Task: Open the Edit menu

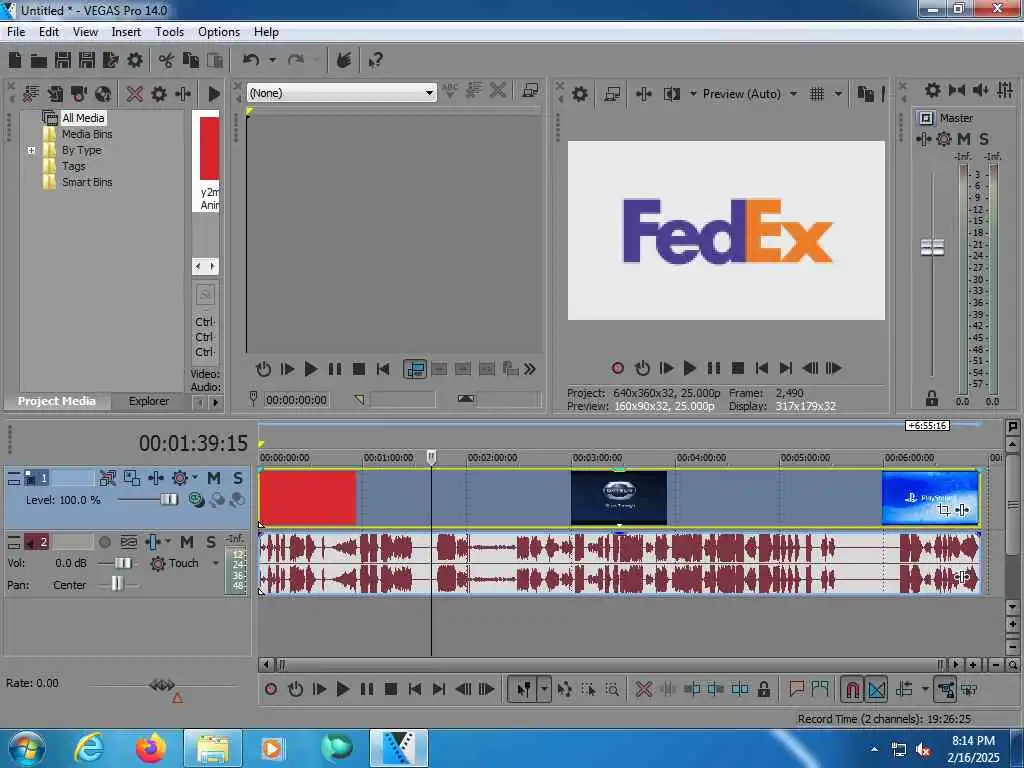Action: (x=49, y=31)
